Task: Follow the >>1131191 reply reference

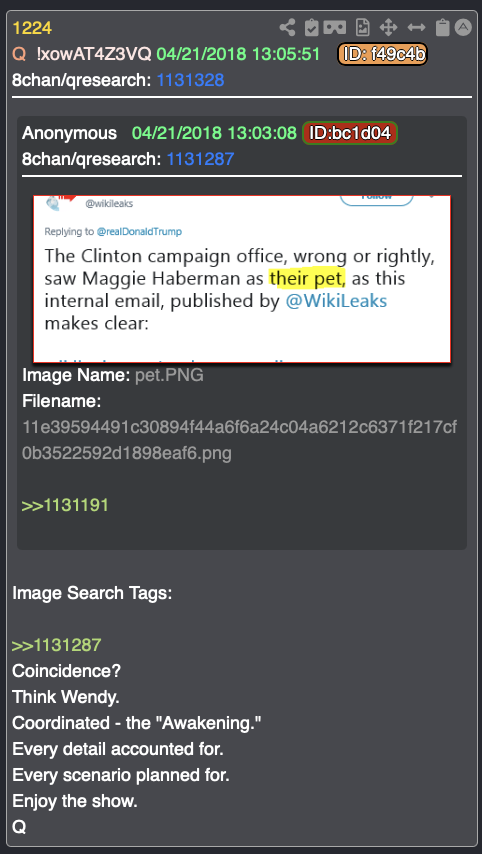Action: coord(65,505)
